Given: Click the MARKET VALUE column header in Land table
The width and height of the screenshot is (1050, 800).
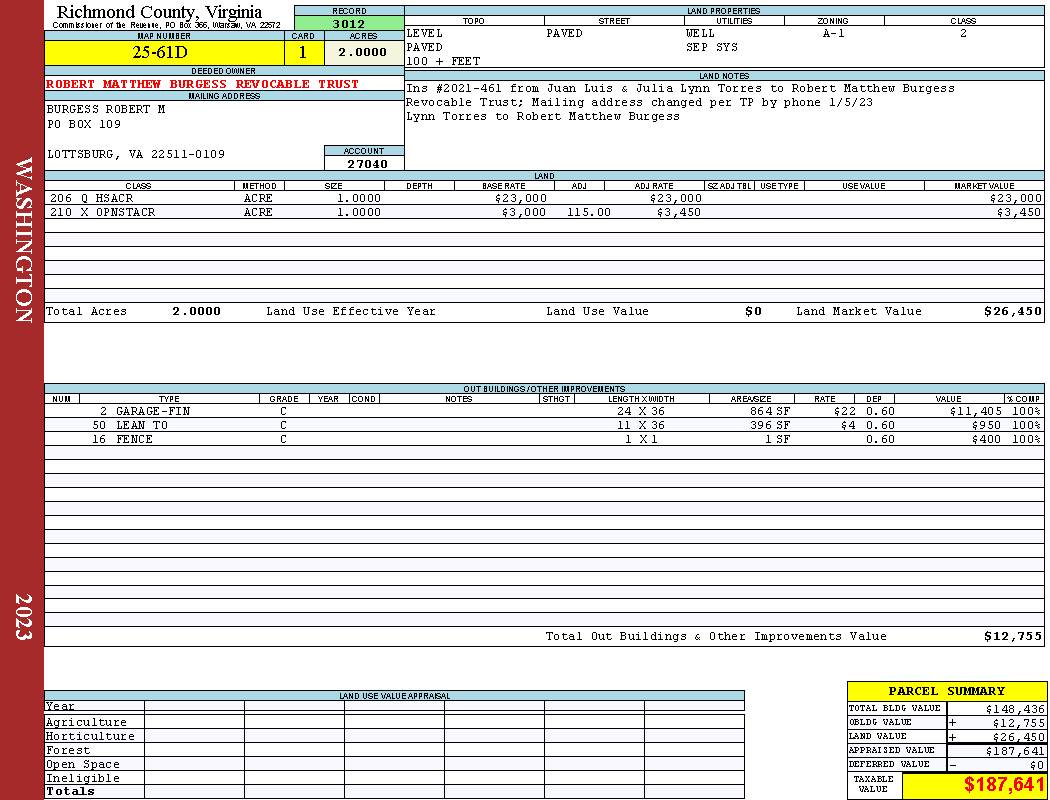Looking at the screenshot, I should click(x=984, y=185).
